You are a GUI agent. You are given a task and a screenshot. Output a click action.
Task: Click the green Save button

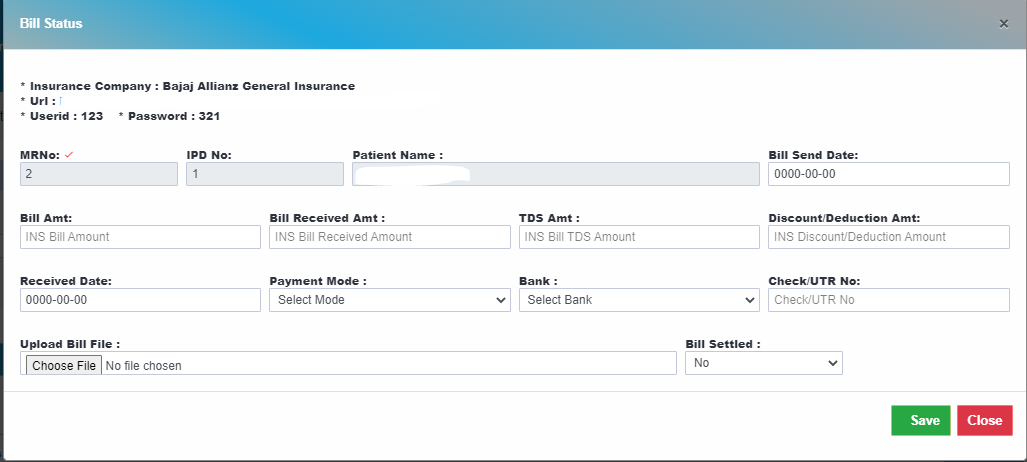click(x=920, y=420)
